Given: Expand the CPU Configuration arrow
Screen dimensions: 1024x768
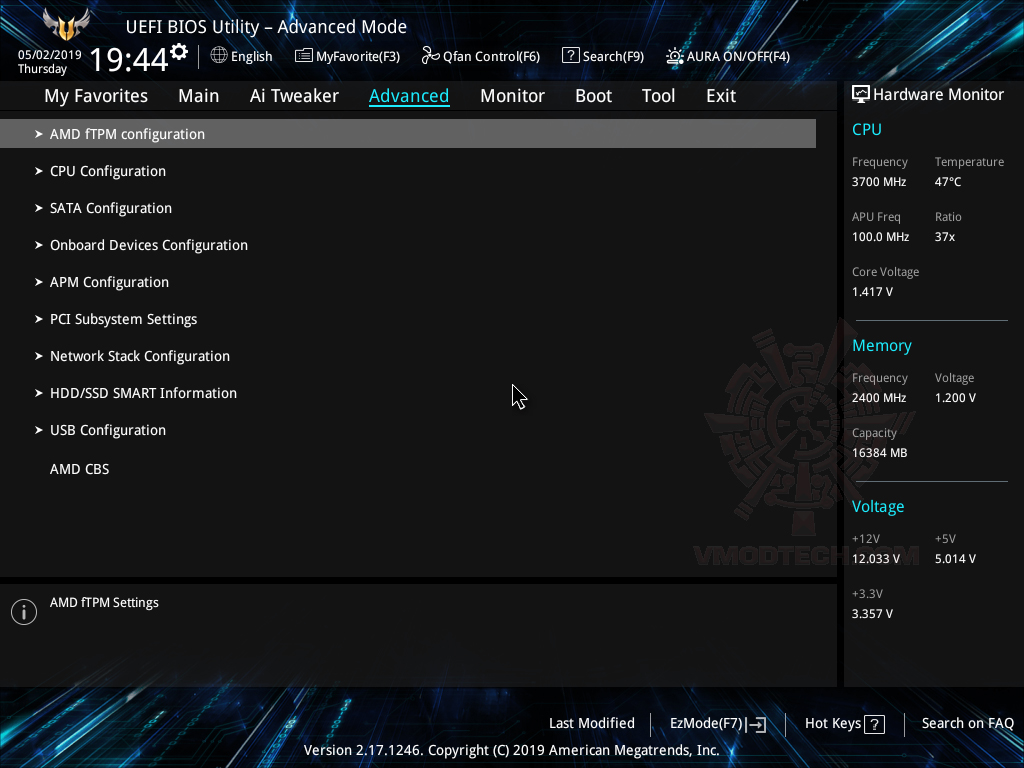Looking at the screenshot, I should 39,171.
